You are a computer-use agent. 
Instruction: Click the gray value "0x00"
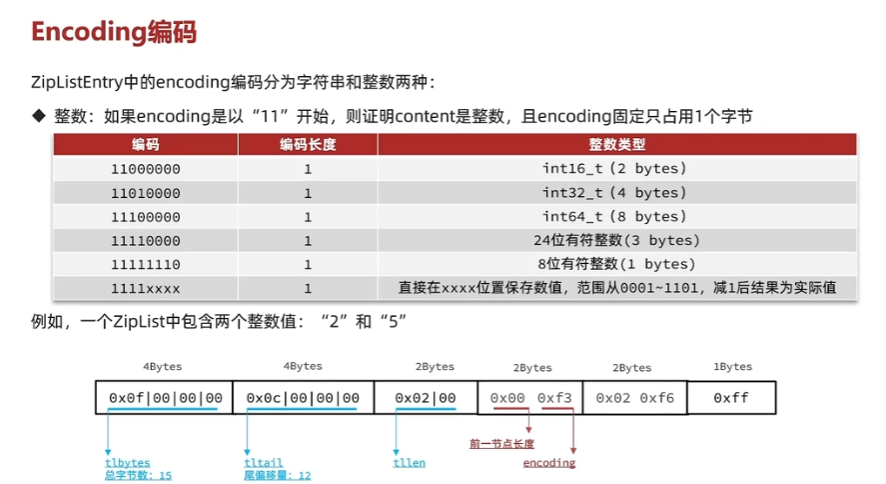pos(507,398)
